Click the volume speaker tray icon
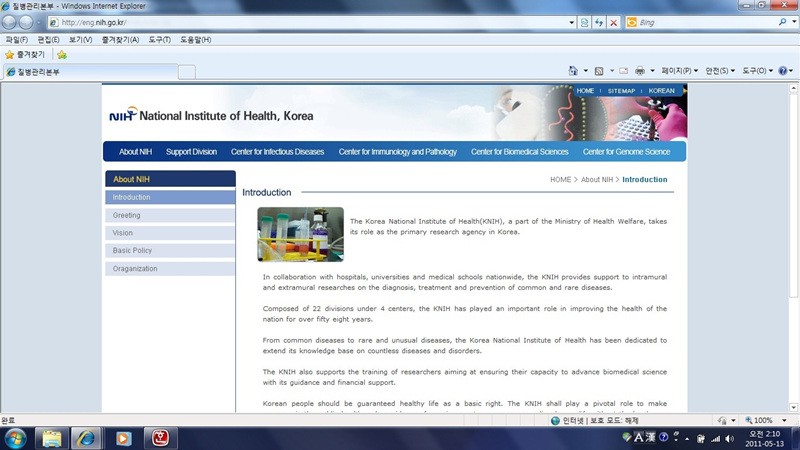 (x=730, y=438)
